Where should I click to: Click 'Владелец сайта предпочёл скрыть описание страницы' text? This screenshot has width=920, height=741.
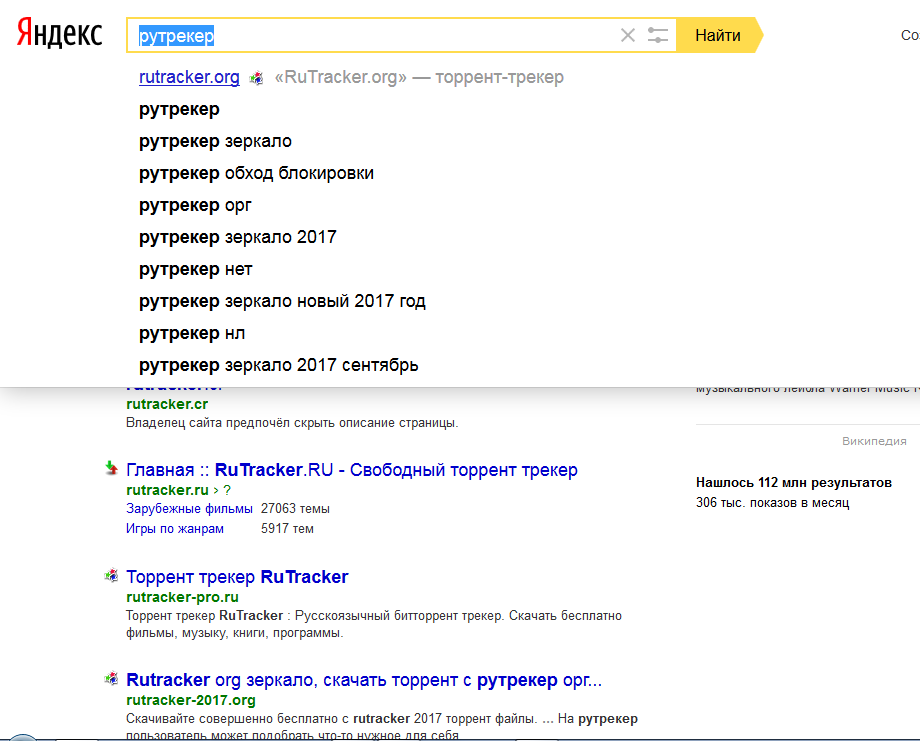point(292,422)
